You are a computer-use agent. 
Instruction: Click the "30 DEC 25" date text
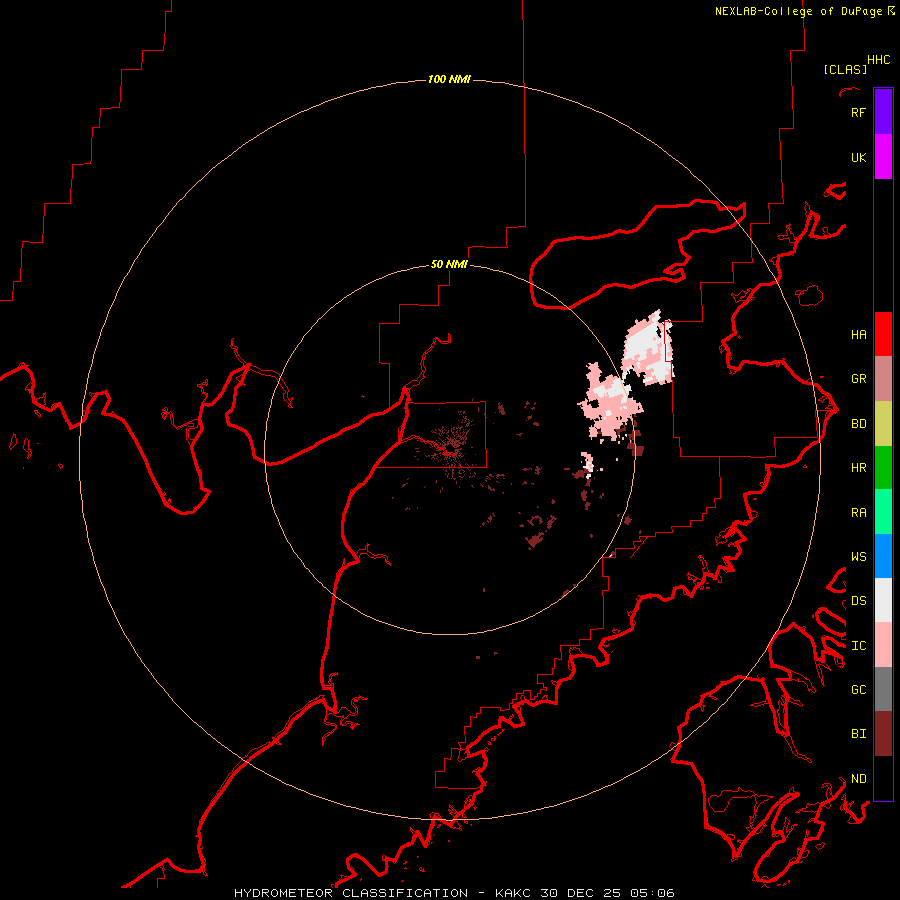coord(581,893)
